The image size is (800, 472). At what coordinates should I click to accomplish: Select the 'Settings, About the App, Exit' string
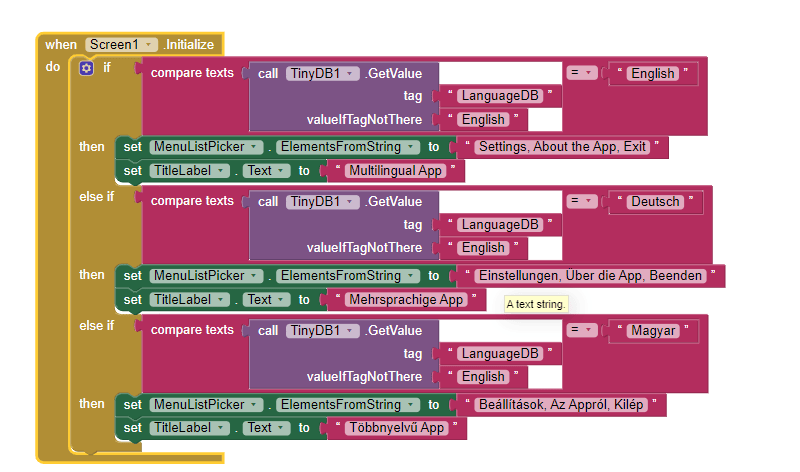click(x=562, y=147)
